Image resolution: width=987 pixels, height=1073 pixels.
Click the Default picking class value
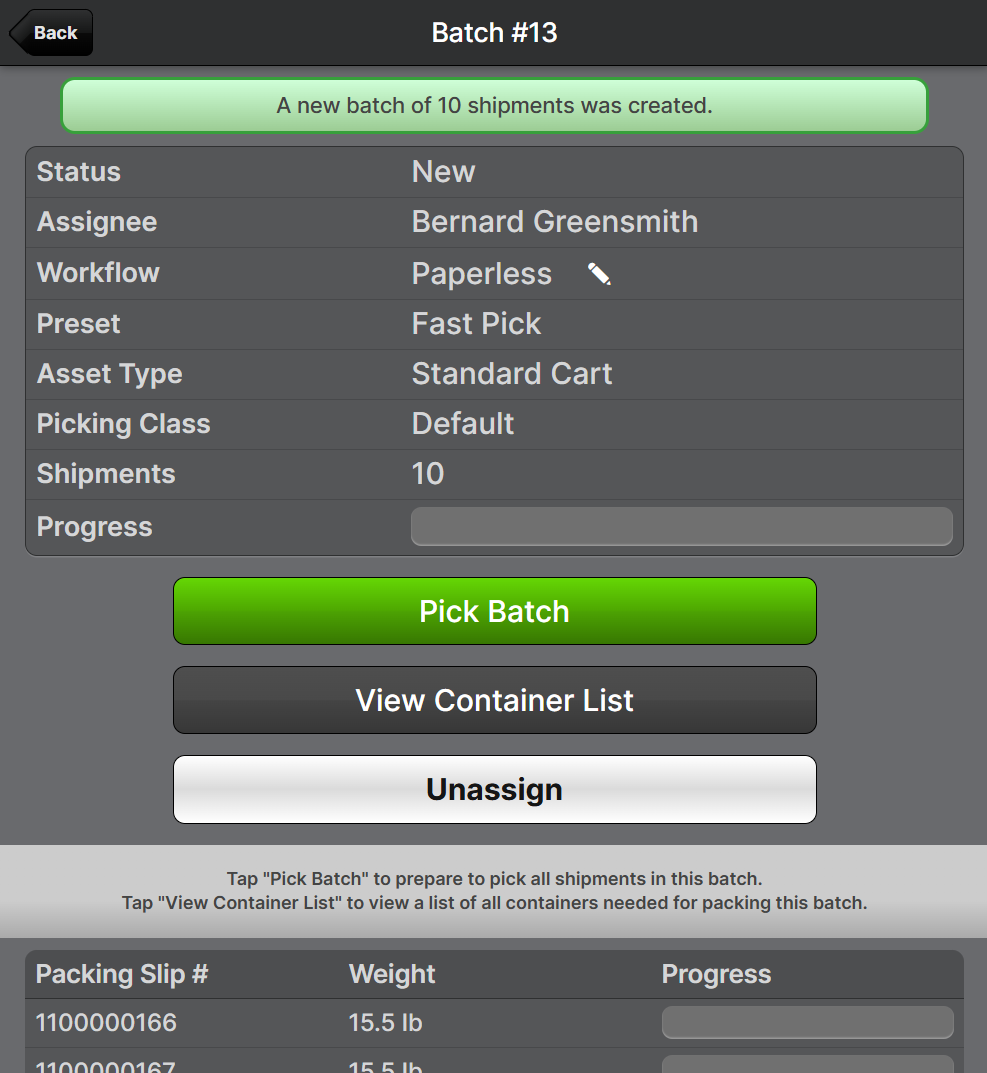point(462,424)
